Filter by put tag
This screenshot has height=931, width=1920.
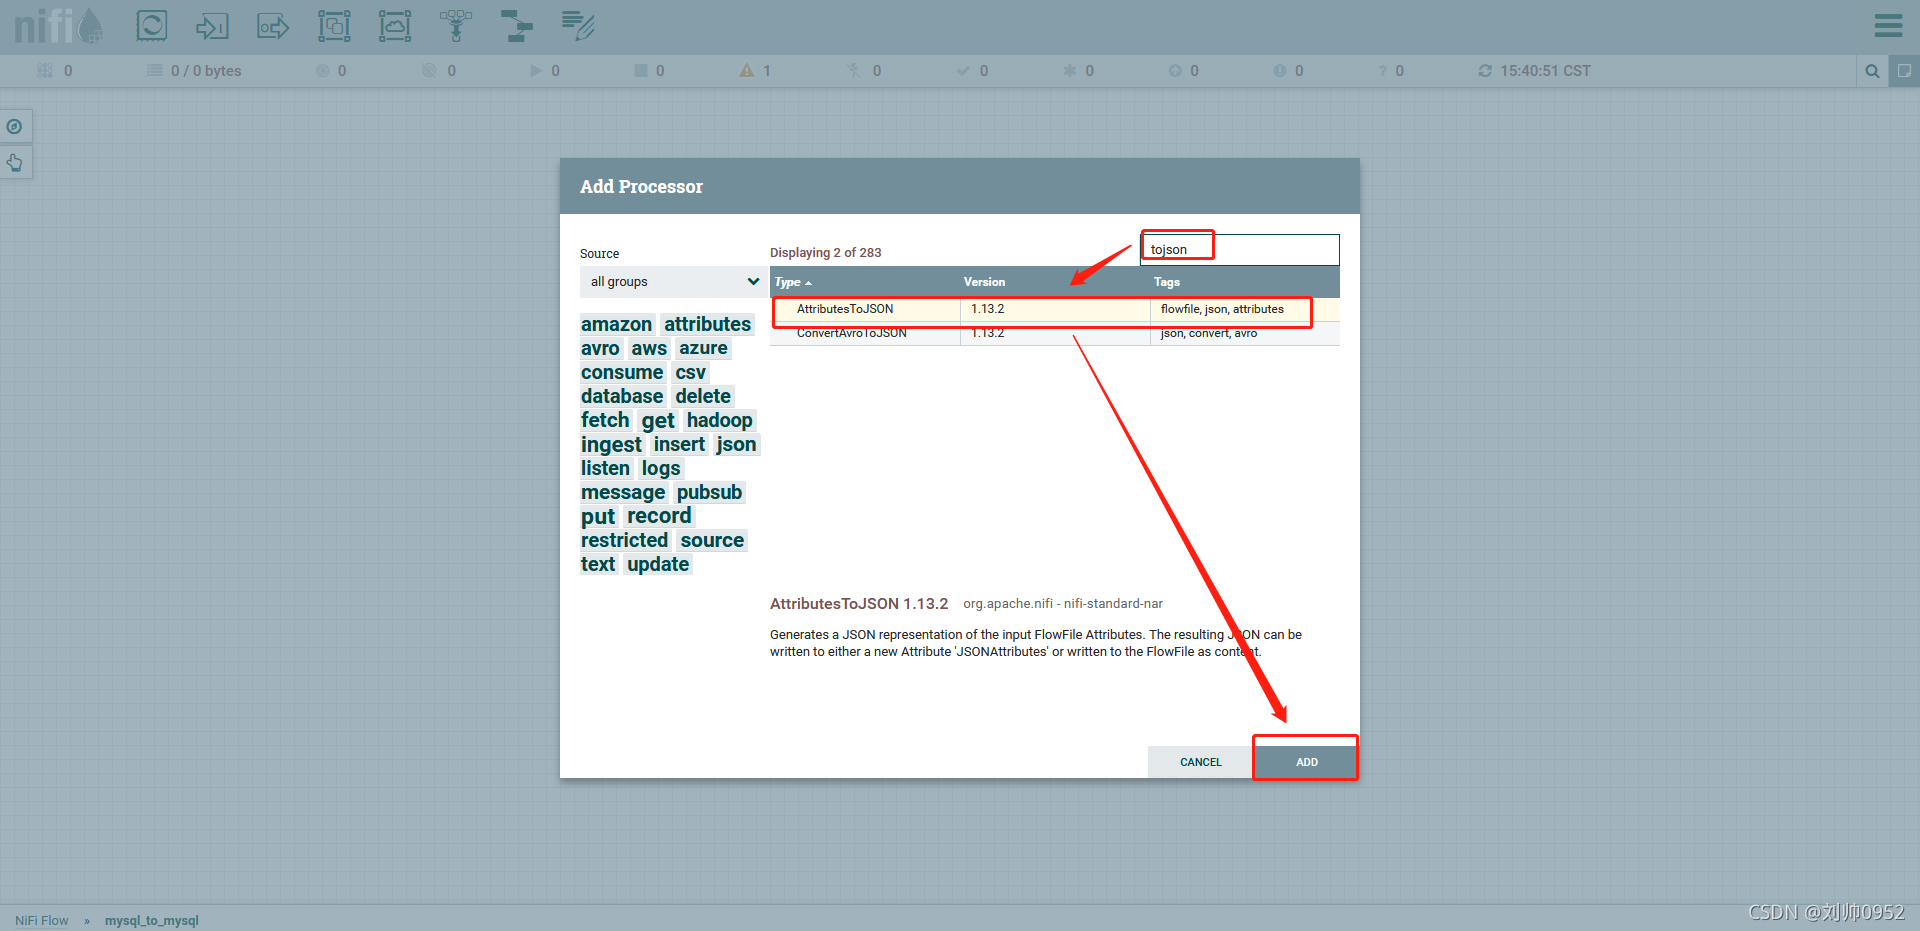click(x=598, y=516)
